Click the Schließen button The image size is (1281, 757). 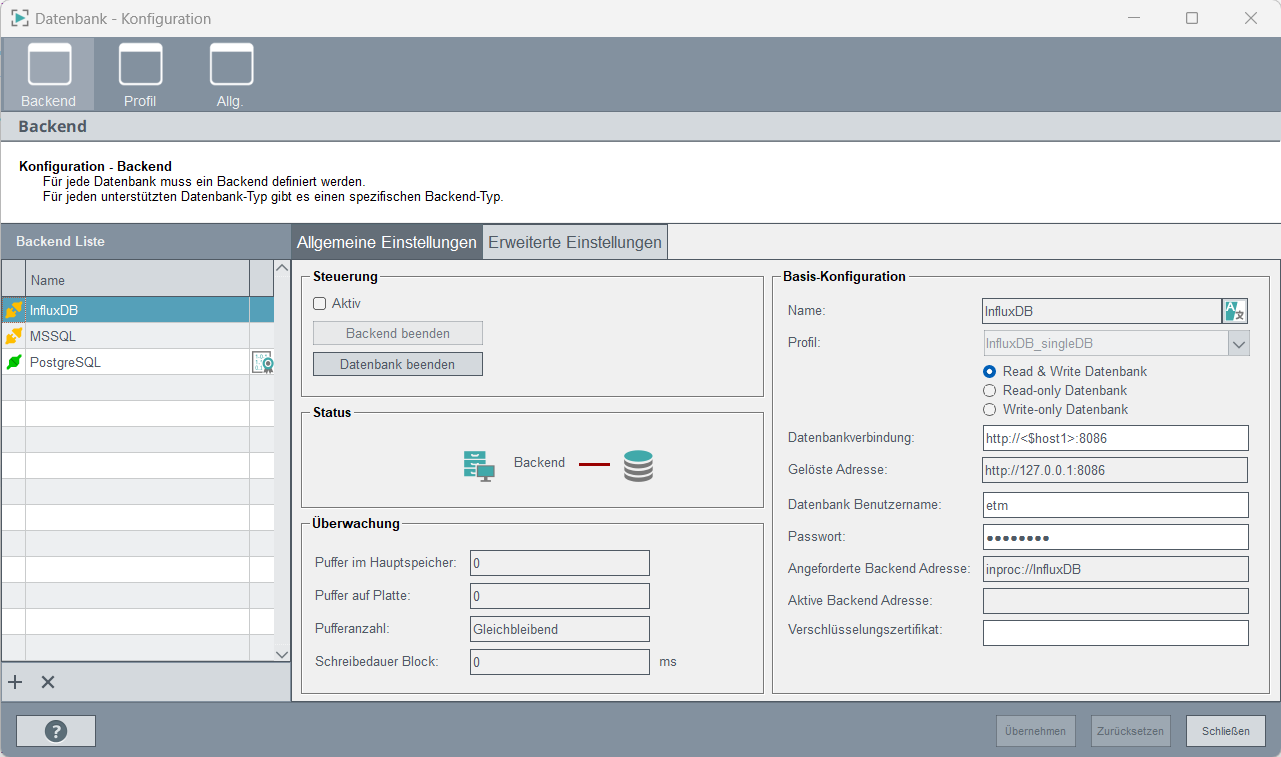point(1226,731)
